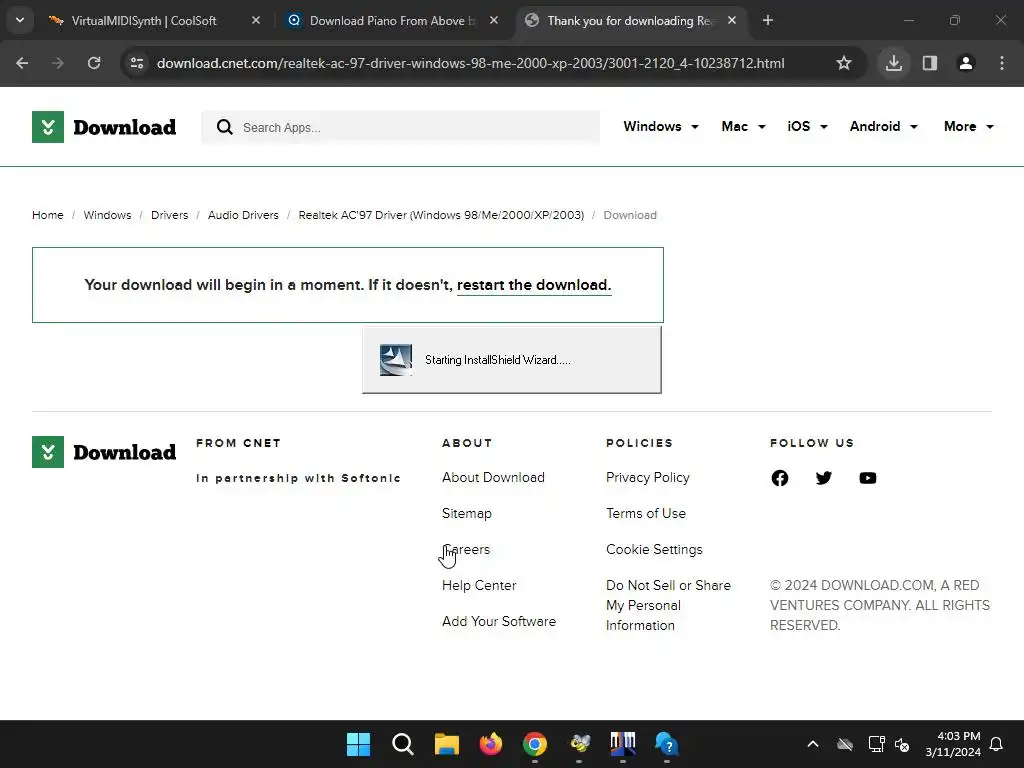Close the VirtualMIDISynth tab
The image size is (1024, 768).
coord(256,21)
